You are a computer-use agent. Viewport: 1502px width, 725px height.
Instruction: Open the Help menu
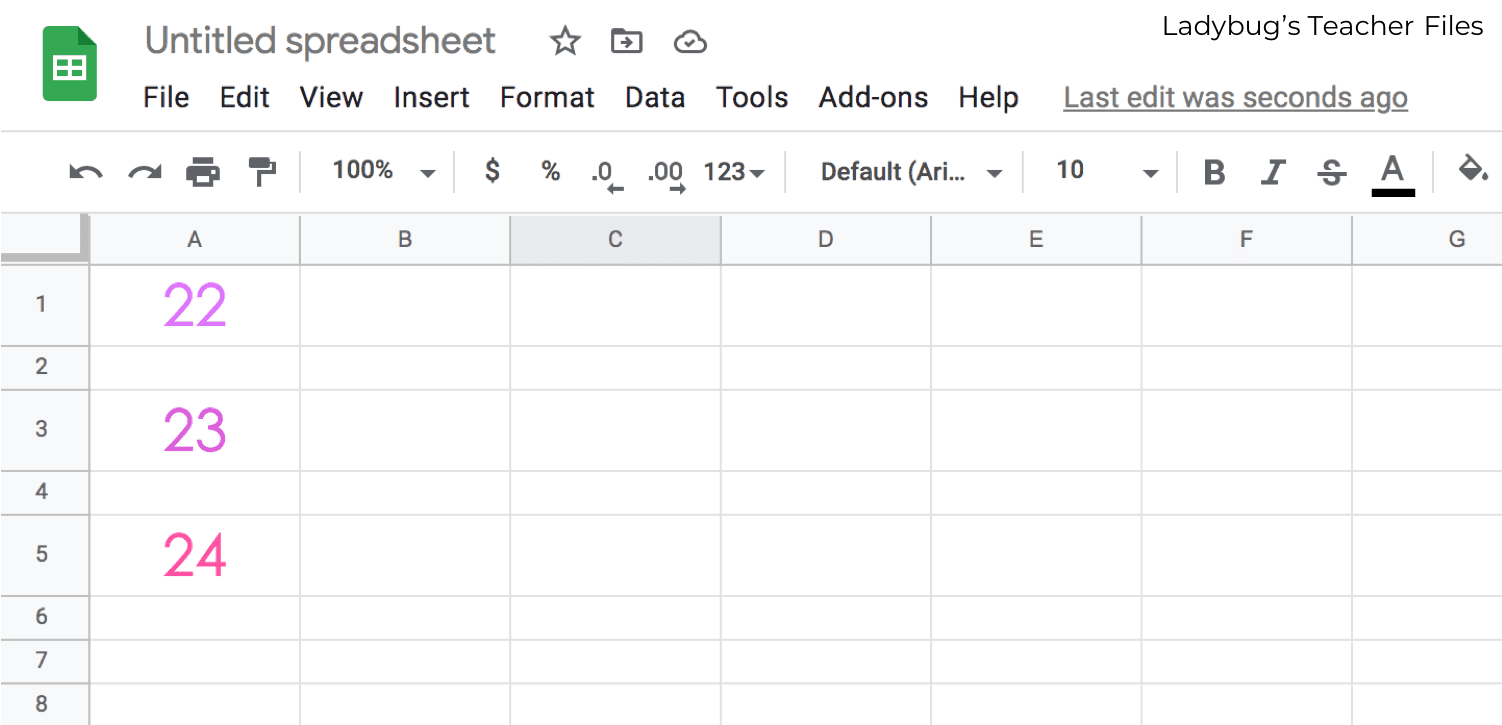(988, 97)
